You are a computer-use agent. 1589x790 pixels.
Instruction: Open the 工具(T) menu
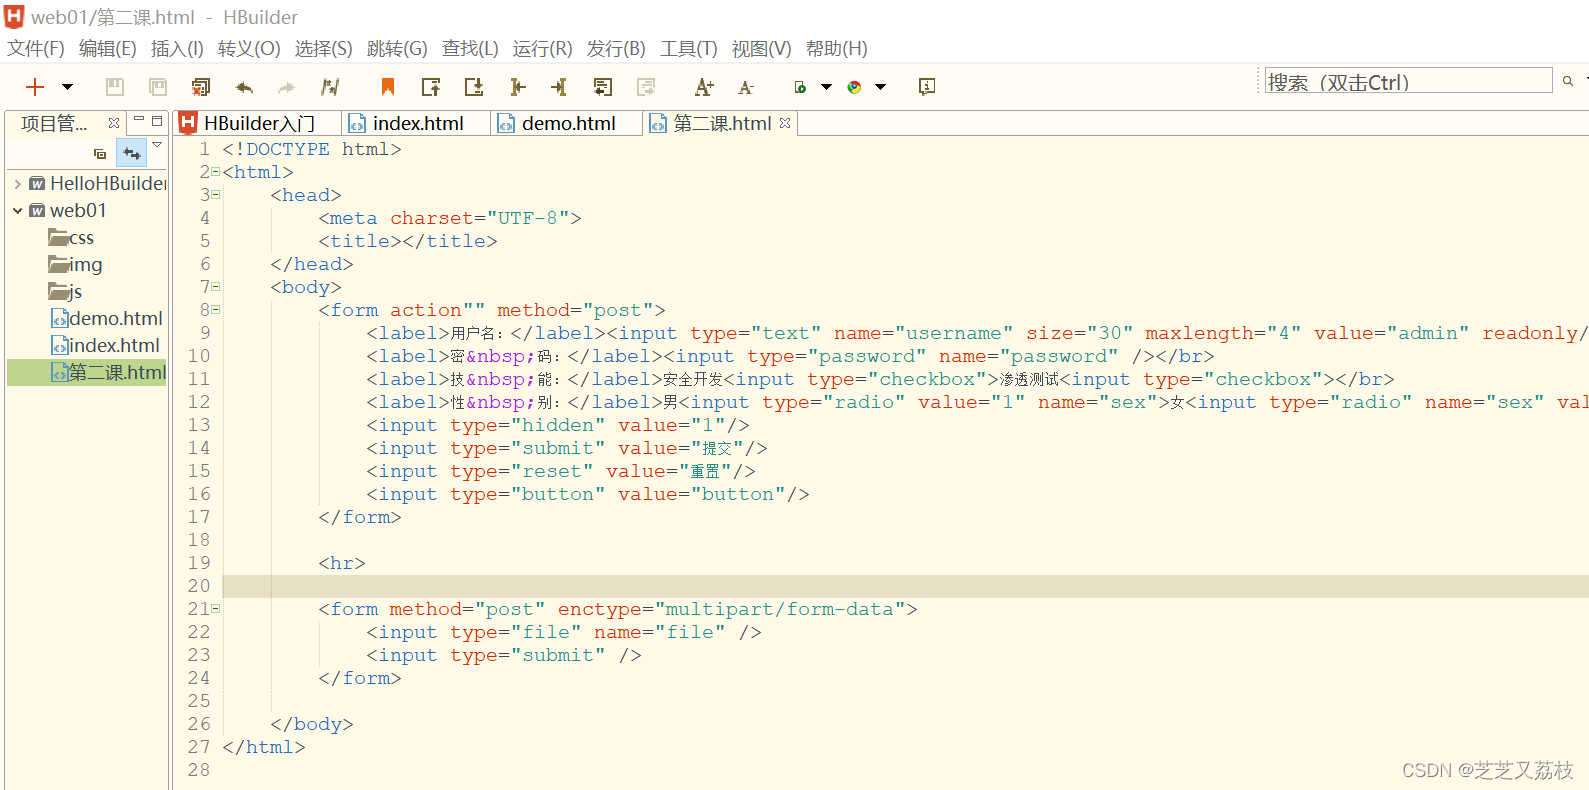[x=689, y=48]
